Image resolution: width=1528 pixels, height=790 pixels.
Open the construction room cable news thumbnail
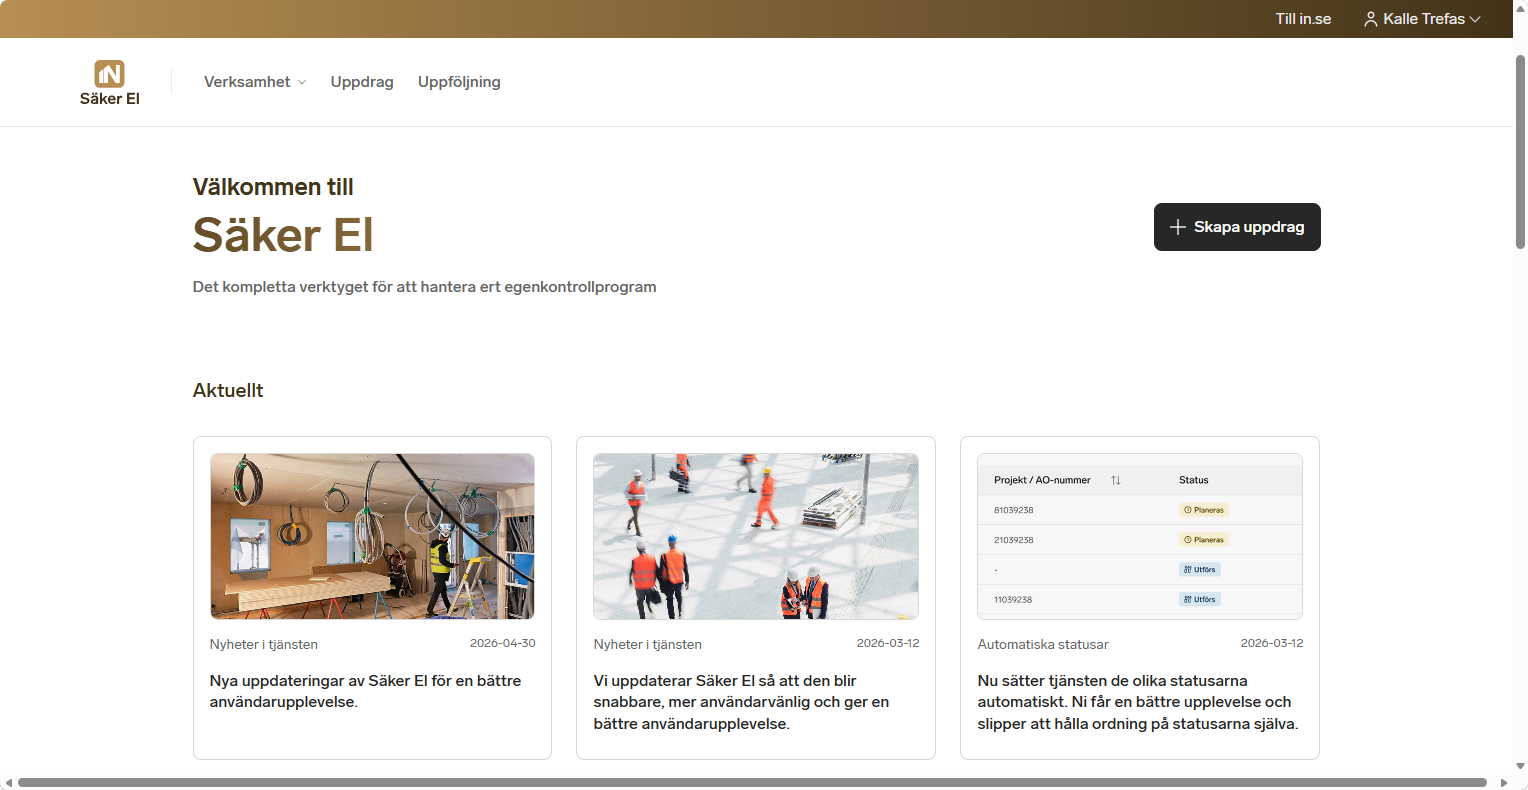click(372, 536)
